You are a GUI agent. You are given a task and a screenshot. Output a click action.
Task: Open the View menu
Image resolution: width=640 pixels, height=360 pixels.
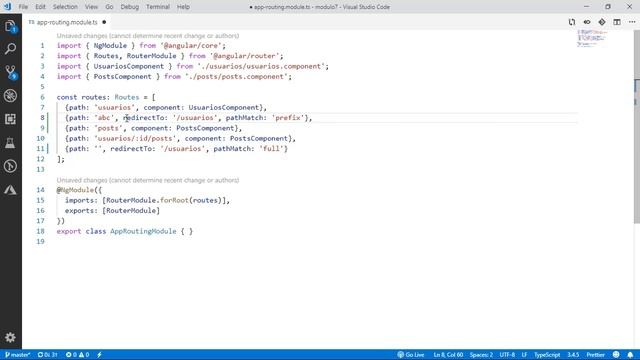coord(91,7)
